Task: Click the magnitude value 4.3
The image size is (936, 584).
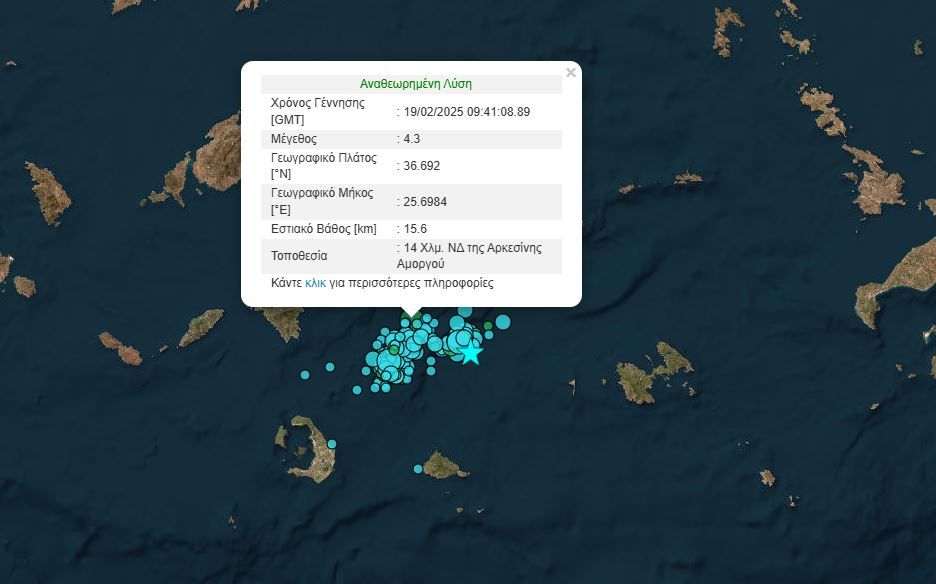Action: [412, 139]
